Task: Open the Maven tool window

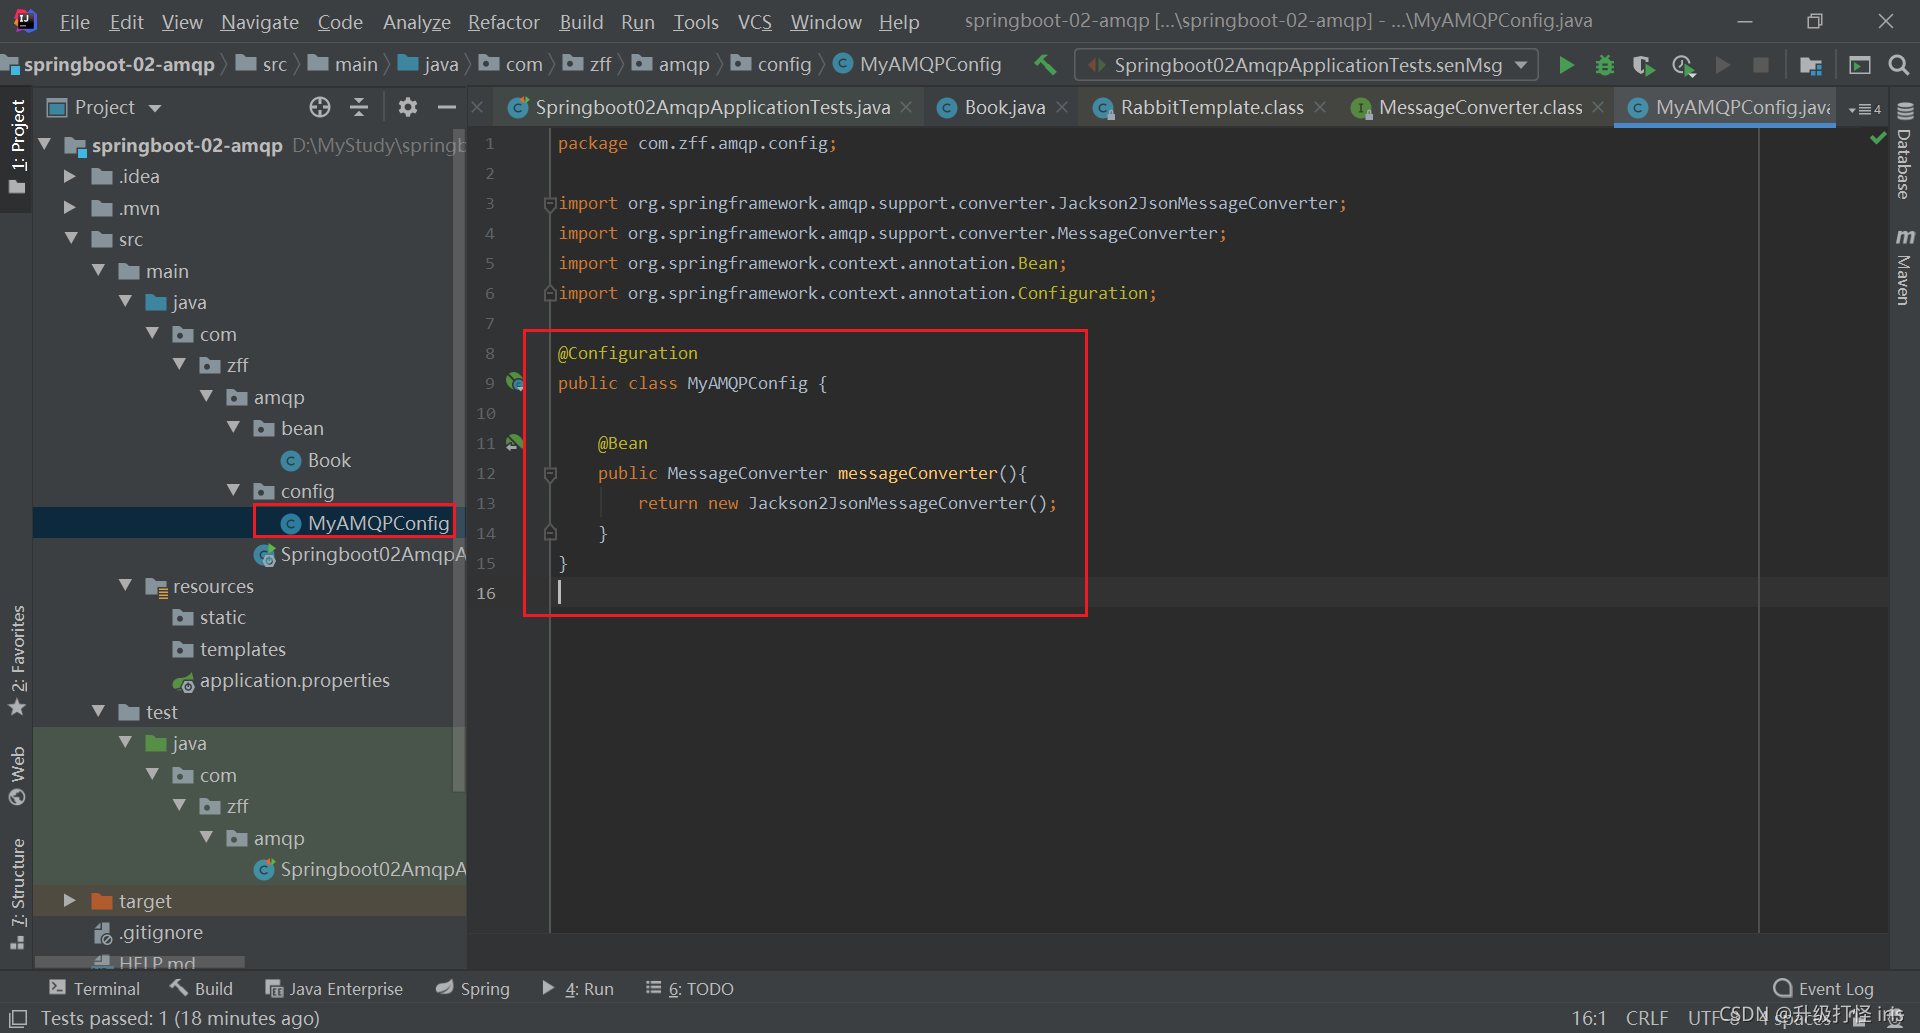Action: [1904, 267]
